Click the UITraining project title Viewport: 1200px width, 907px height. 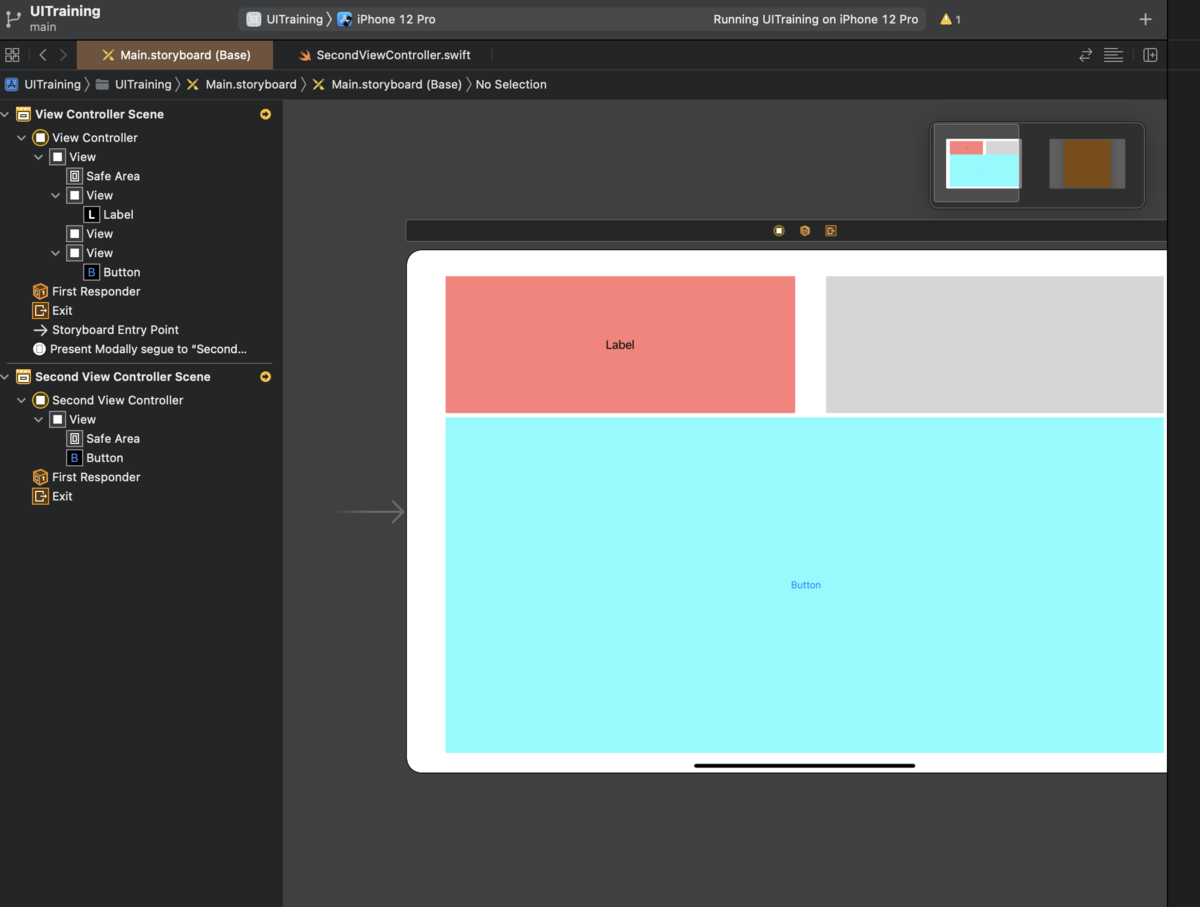(65, 11)
